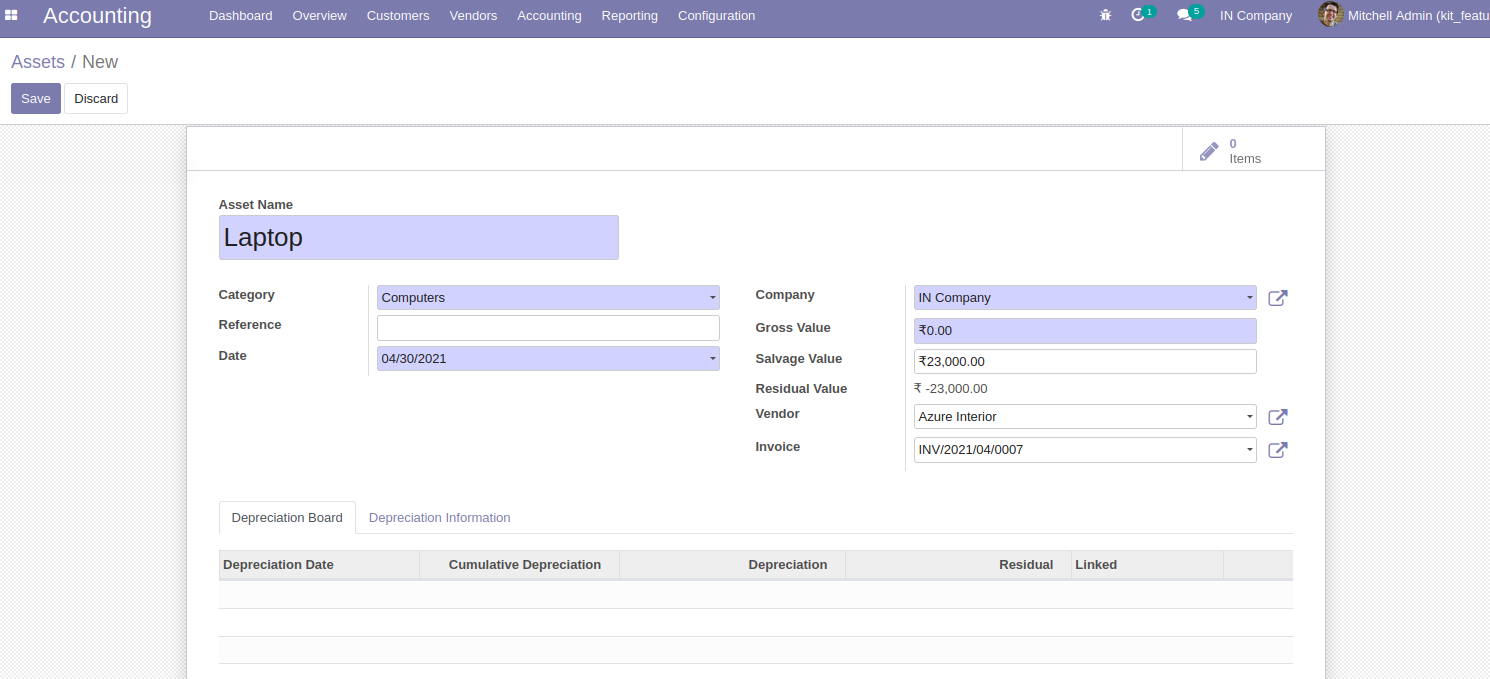Open Vendor external link icon
This screenshot has width=1490, height=679.
[1277, 417]
